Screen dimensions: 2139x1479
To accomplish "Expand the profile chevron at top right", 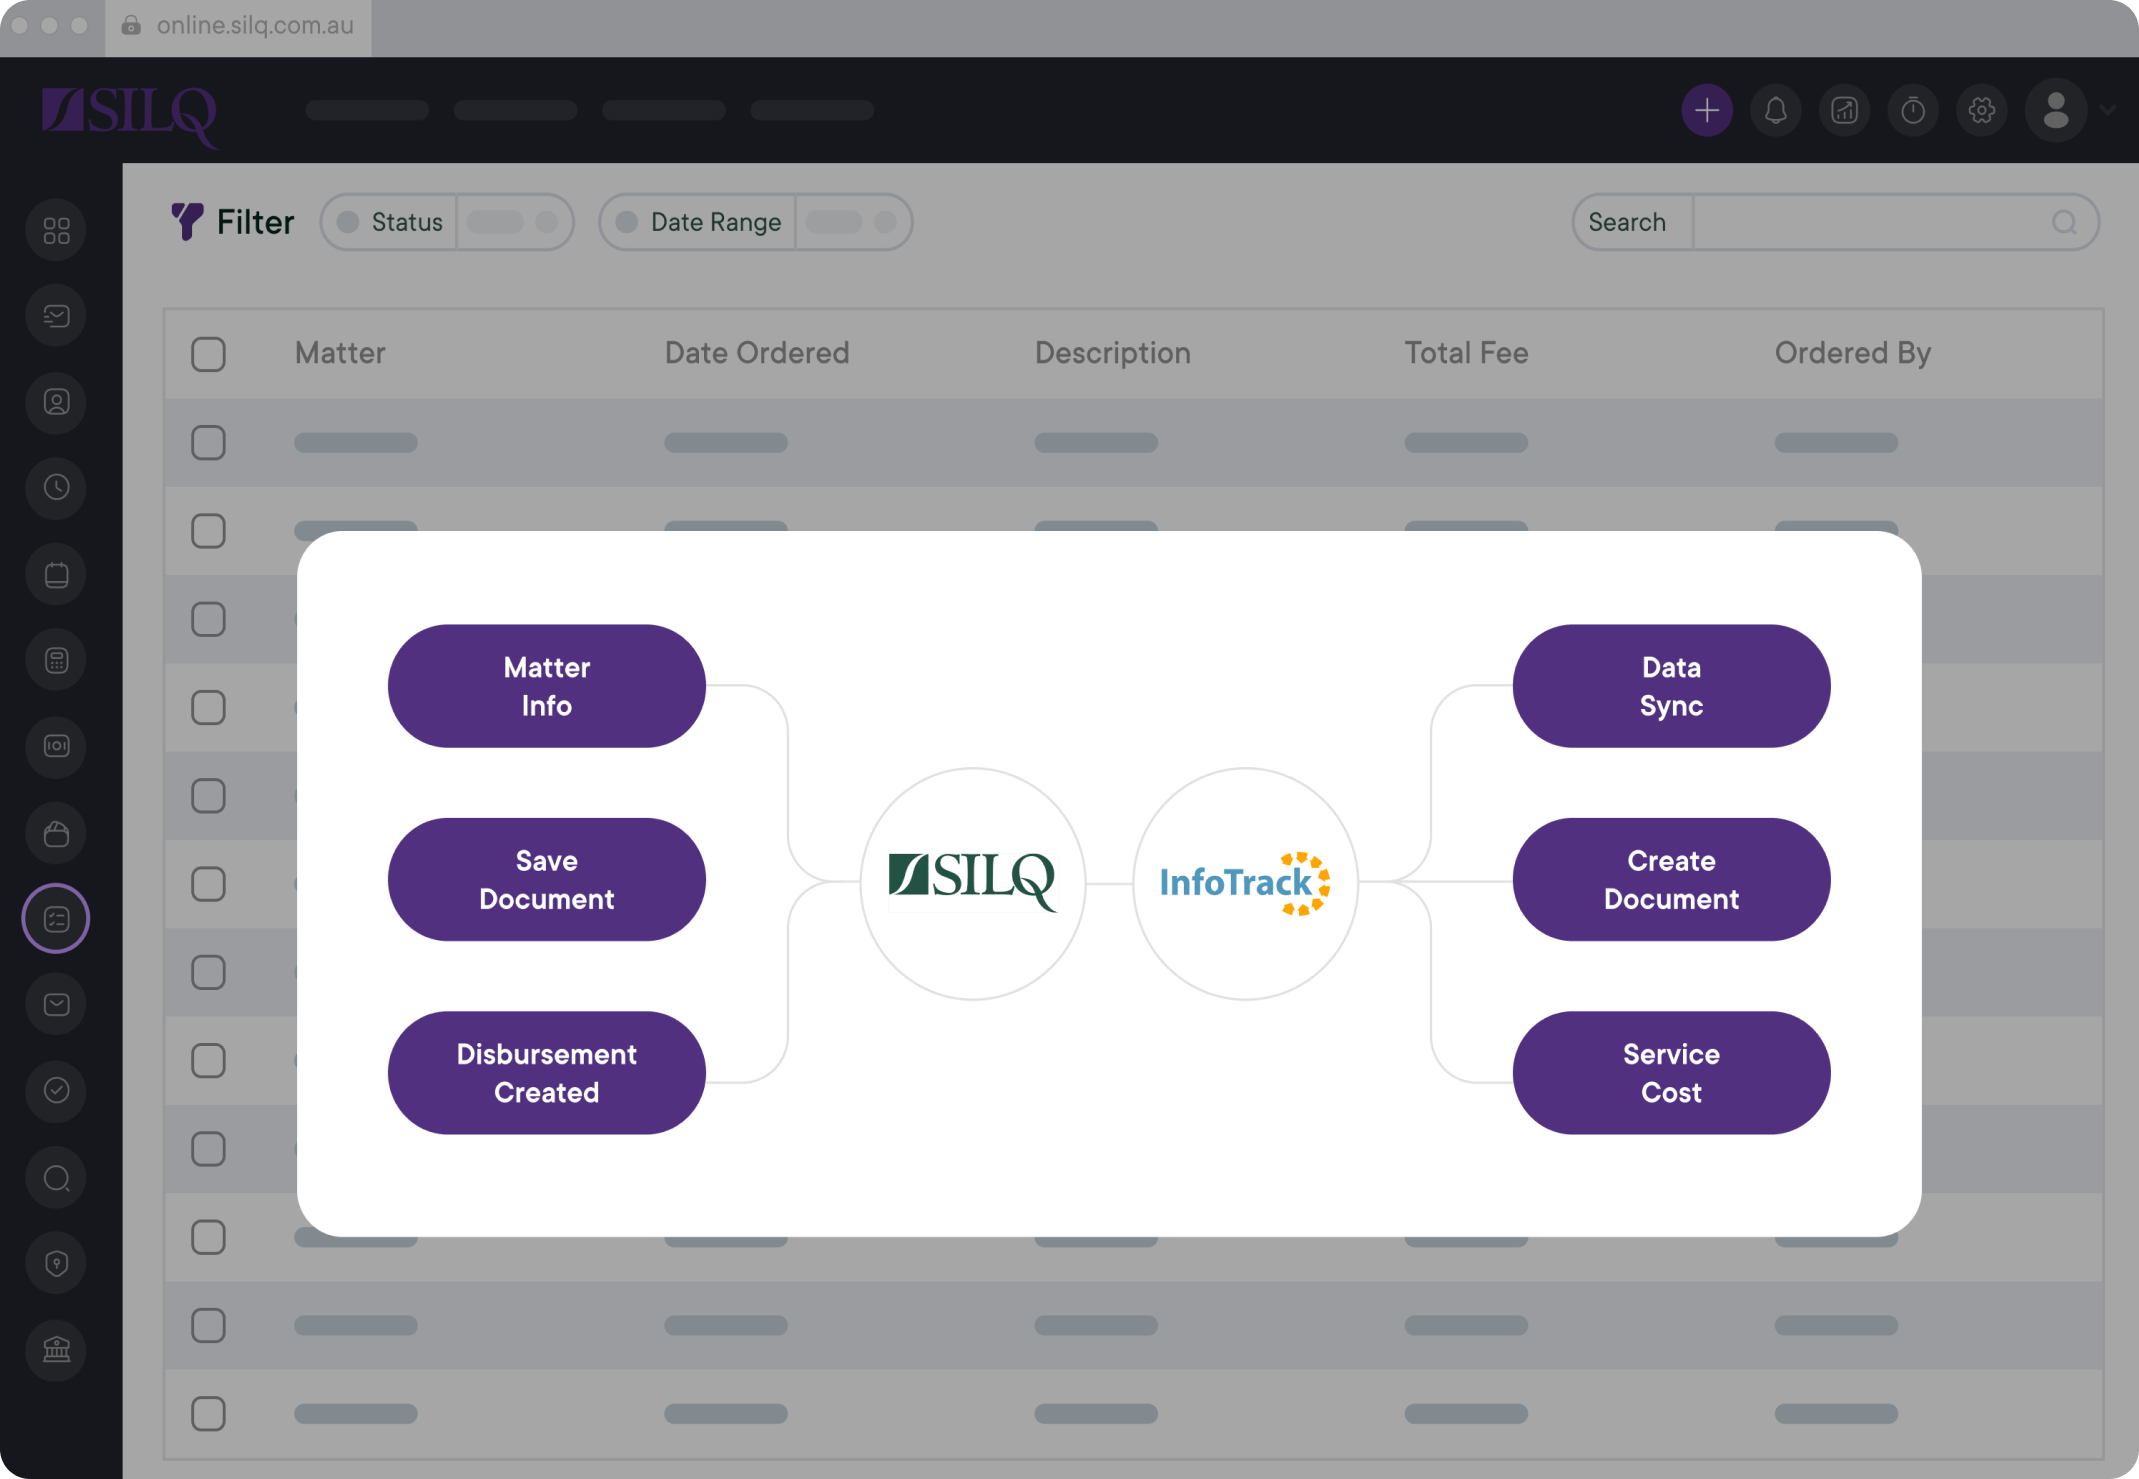I will click(2108, 110).
